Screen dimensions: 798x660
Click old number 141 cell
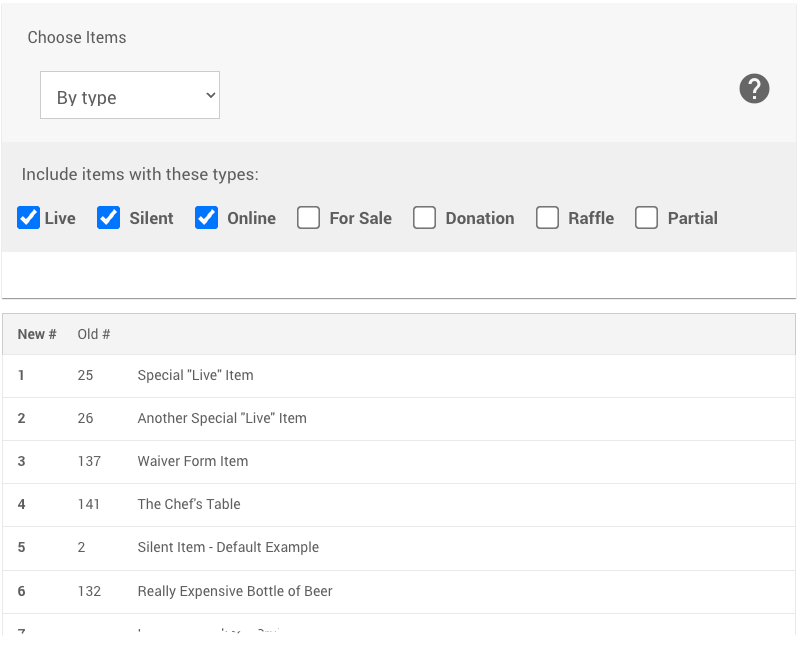click(89, 505)
